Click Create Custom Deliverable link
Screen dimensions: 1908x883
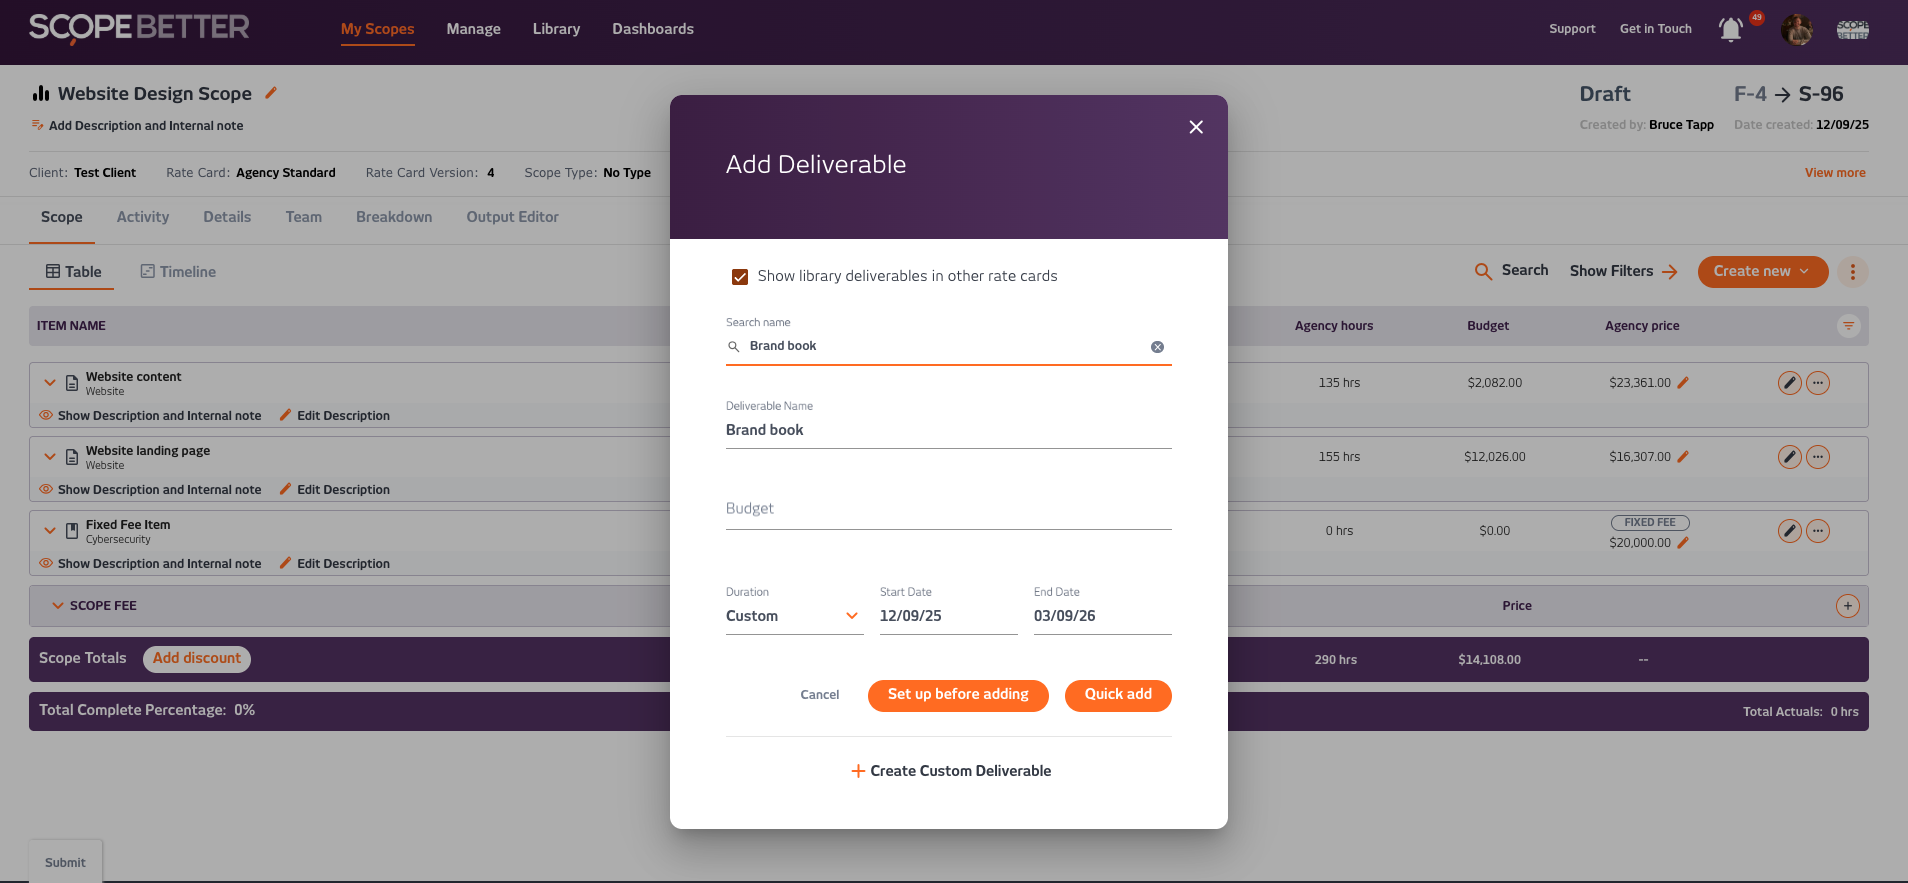[950, 771]
